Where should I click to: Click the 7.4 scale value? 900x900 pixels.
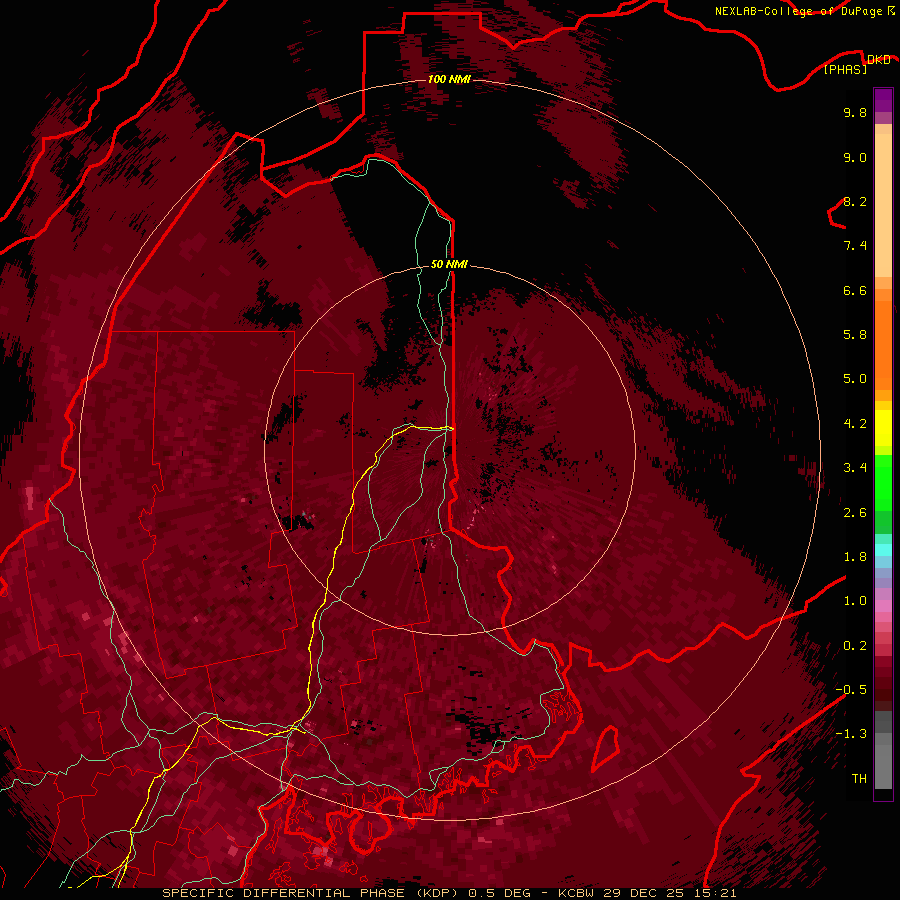(855, 246)
